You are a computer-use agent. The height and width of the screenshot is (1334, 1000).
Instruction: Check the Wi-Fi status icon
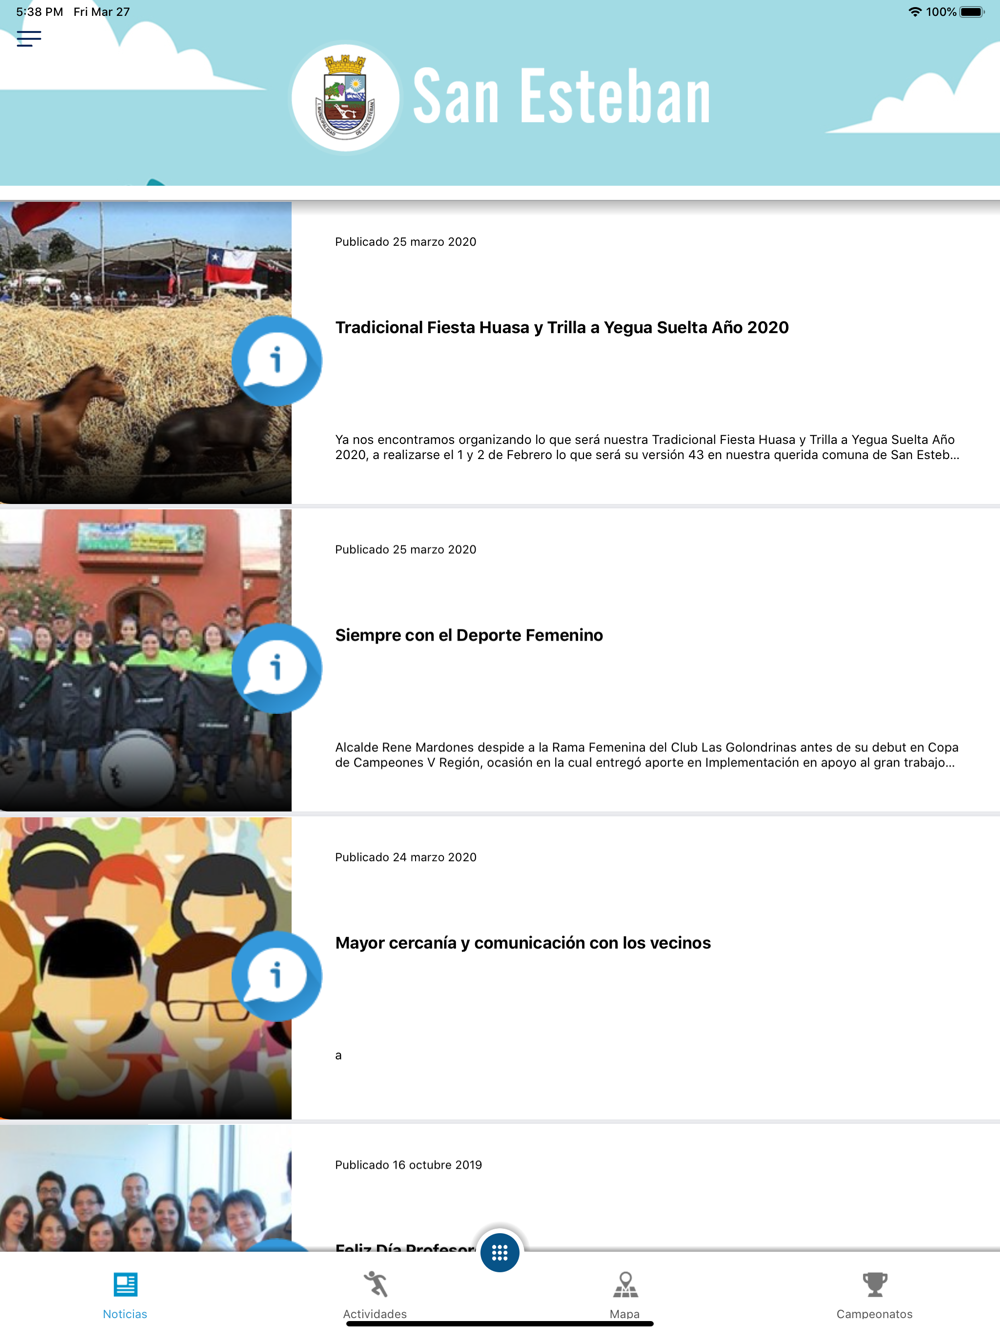click(x=914, y=12)
